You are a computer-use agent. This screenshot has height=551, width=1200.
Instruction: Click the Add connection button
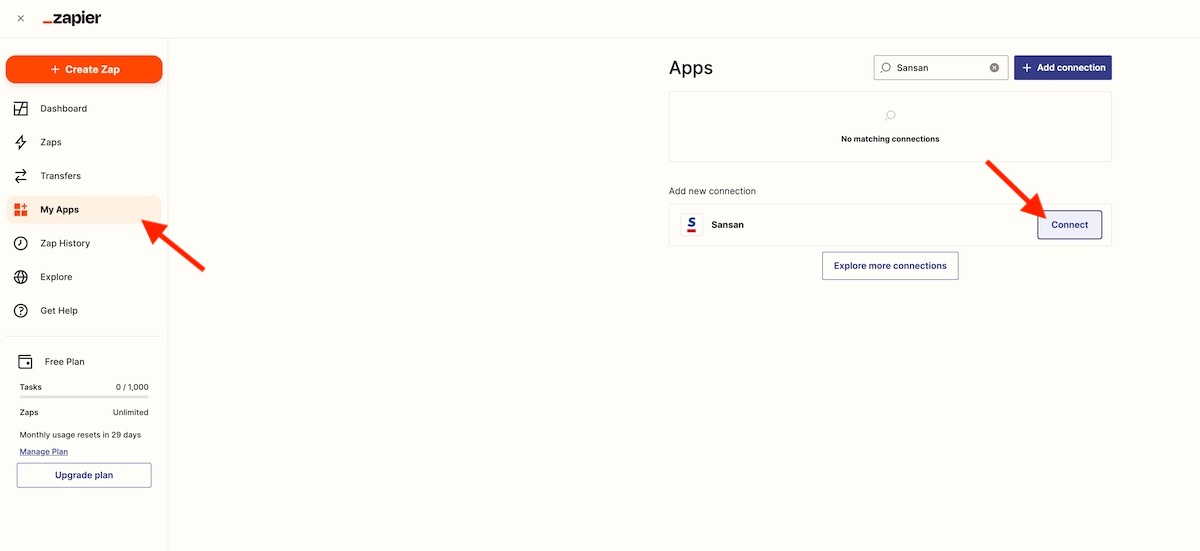point(1063,68)
